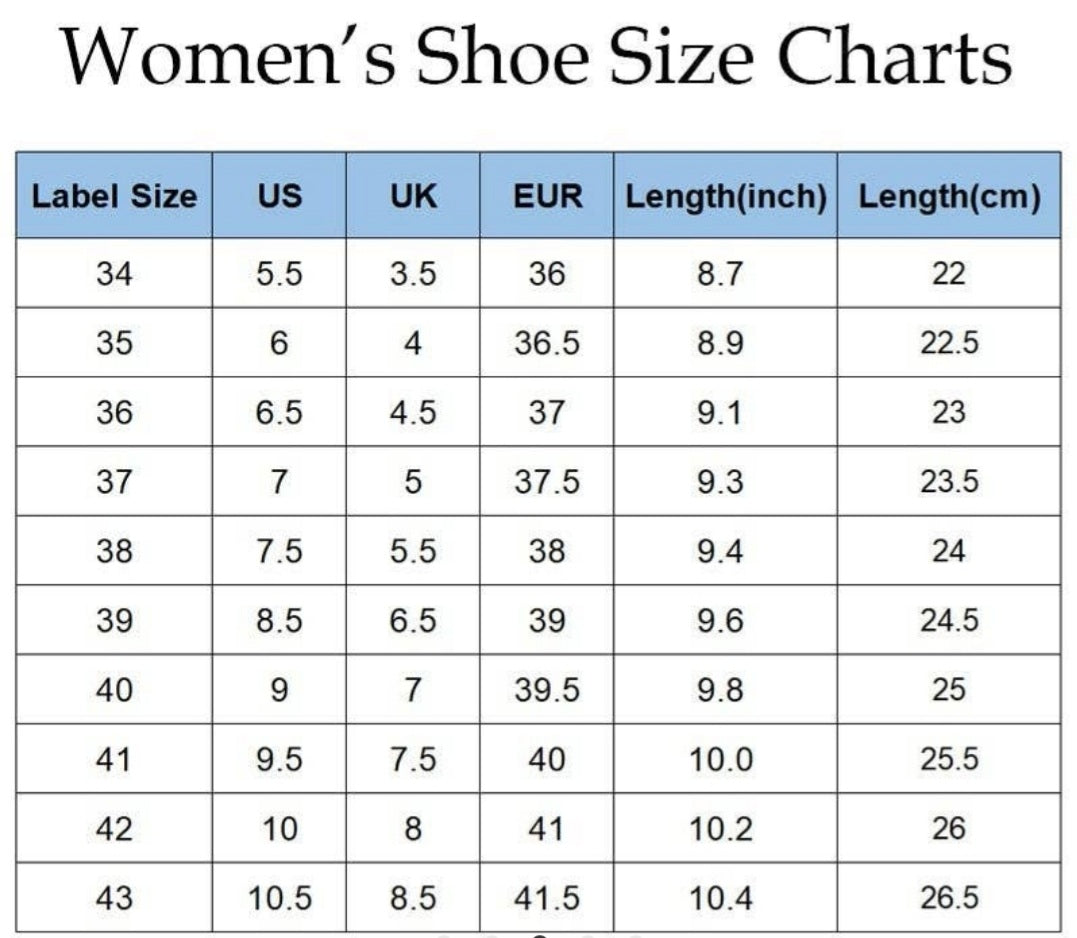Click label size 40 in first column
The width and height of the screenshot is (1077, 938).
pos(114,690)
